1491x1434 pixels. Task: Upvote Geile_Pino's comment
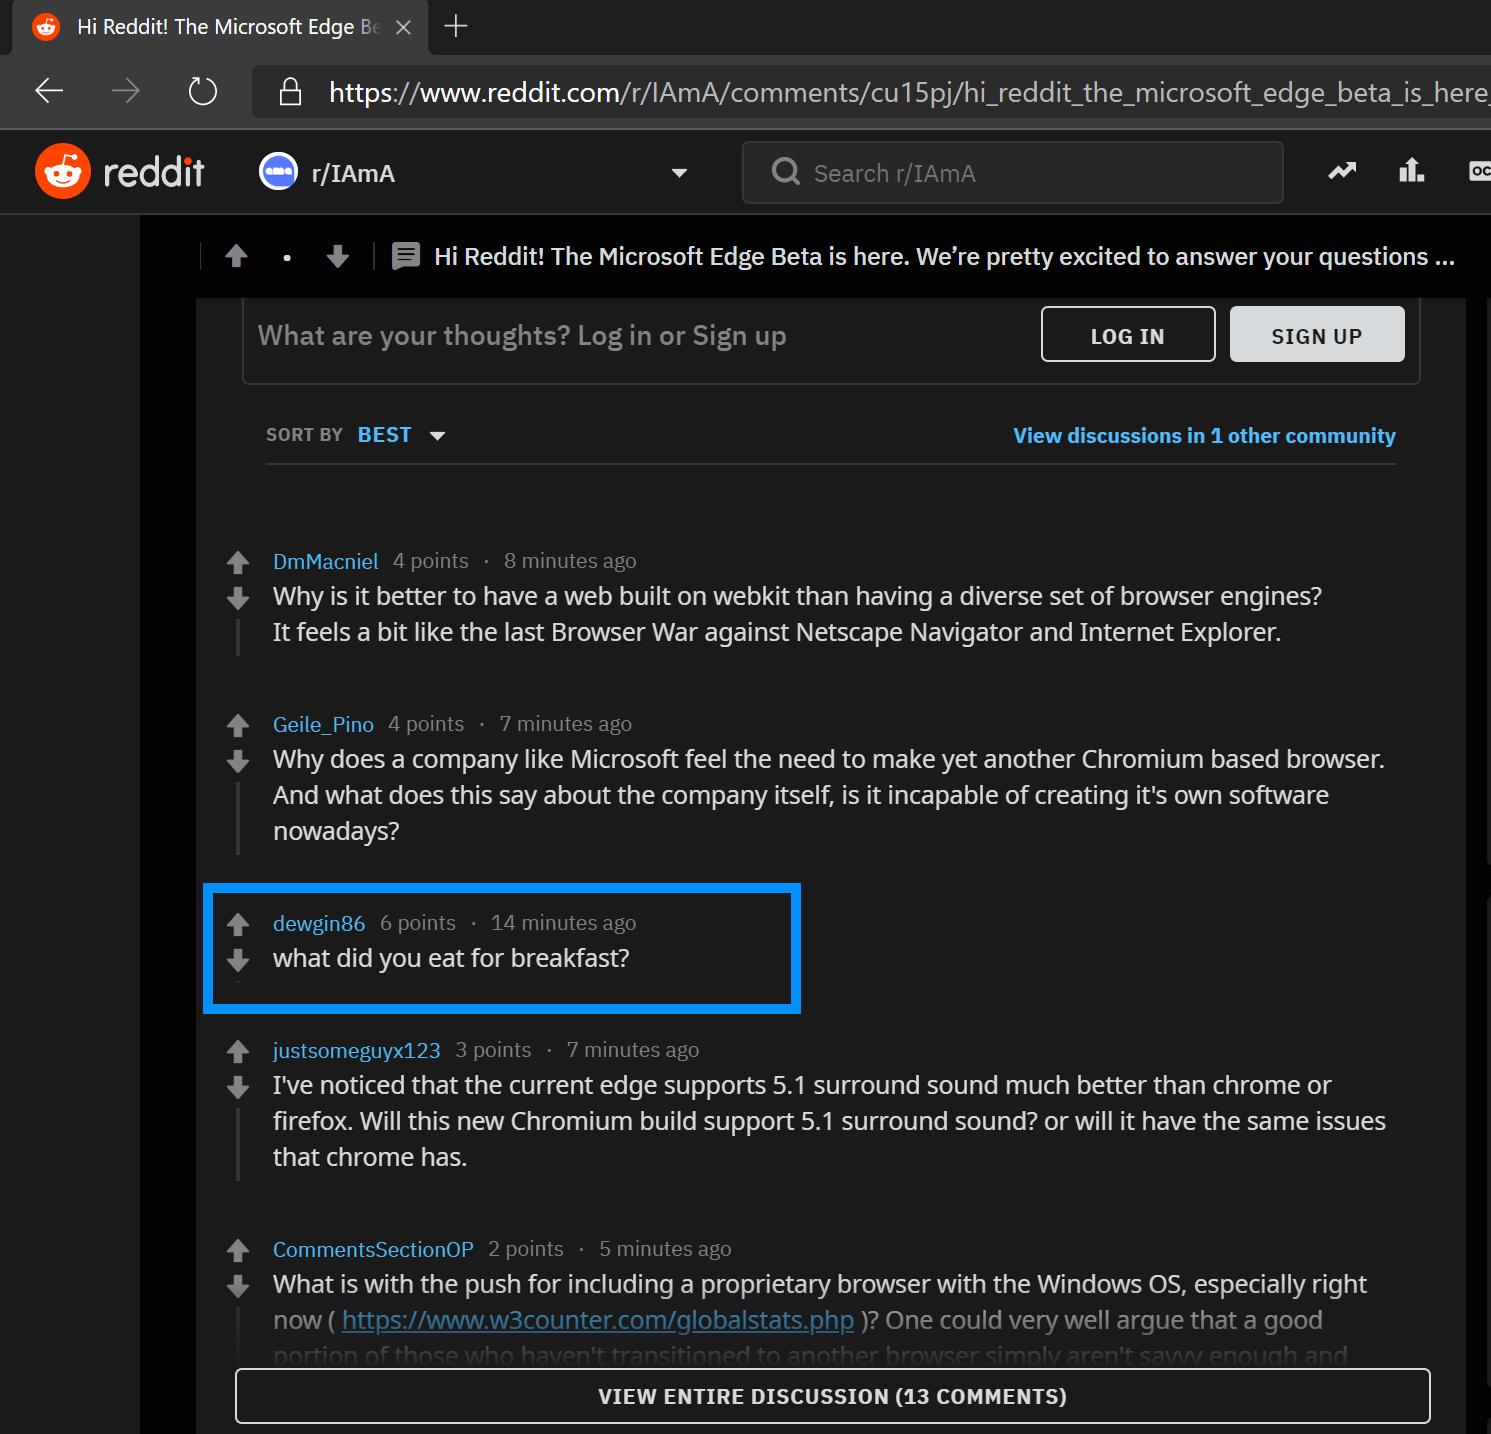click(x=237, y=725)
